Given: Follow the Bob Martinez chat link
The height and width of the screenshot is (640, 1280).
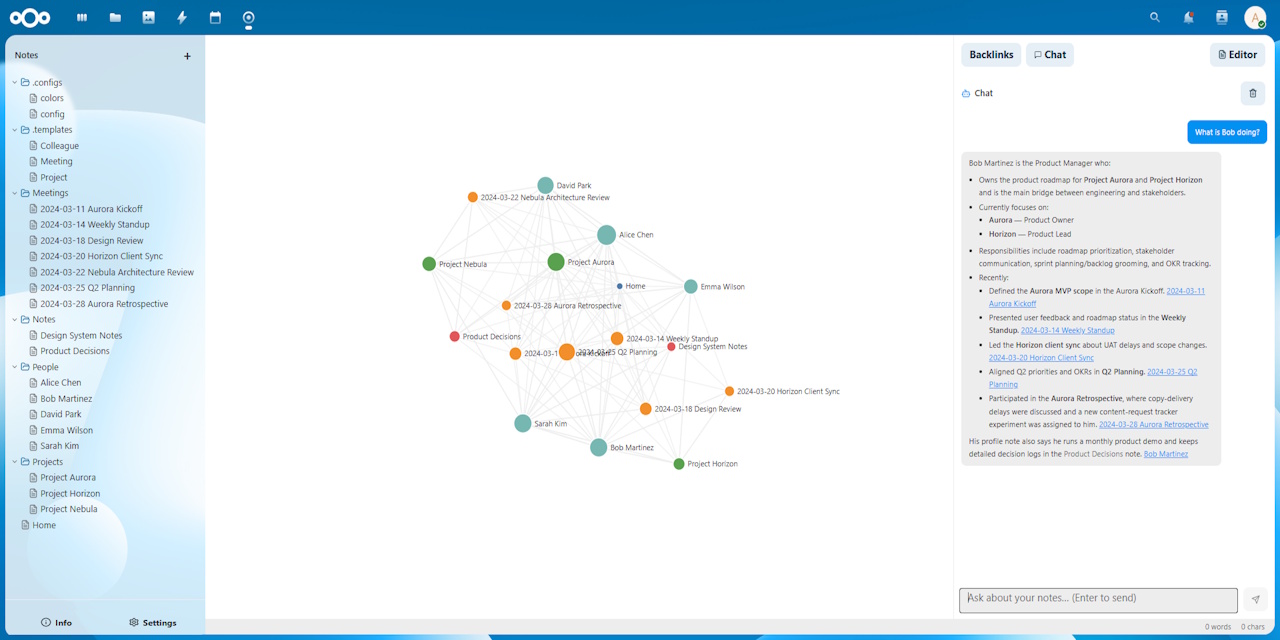Looking at the screenshot, I should (x=1166, y=454).
